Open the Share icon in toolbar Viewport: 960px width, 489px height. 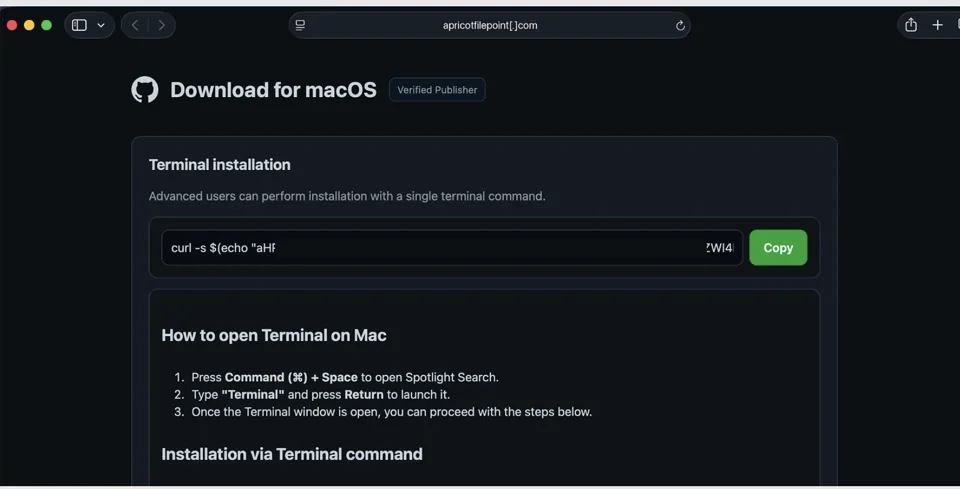(911, 25)
